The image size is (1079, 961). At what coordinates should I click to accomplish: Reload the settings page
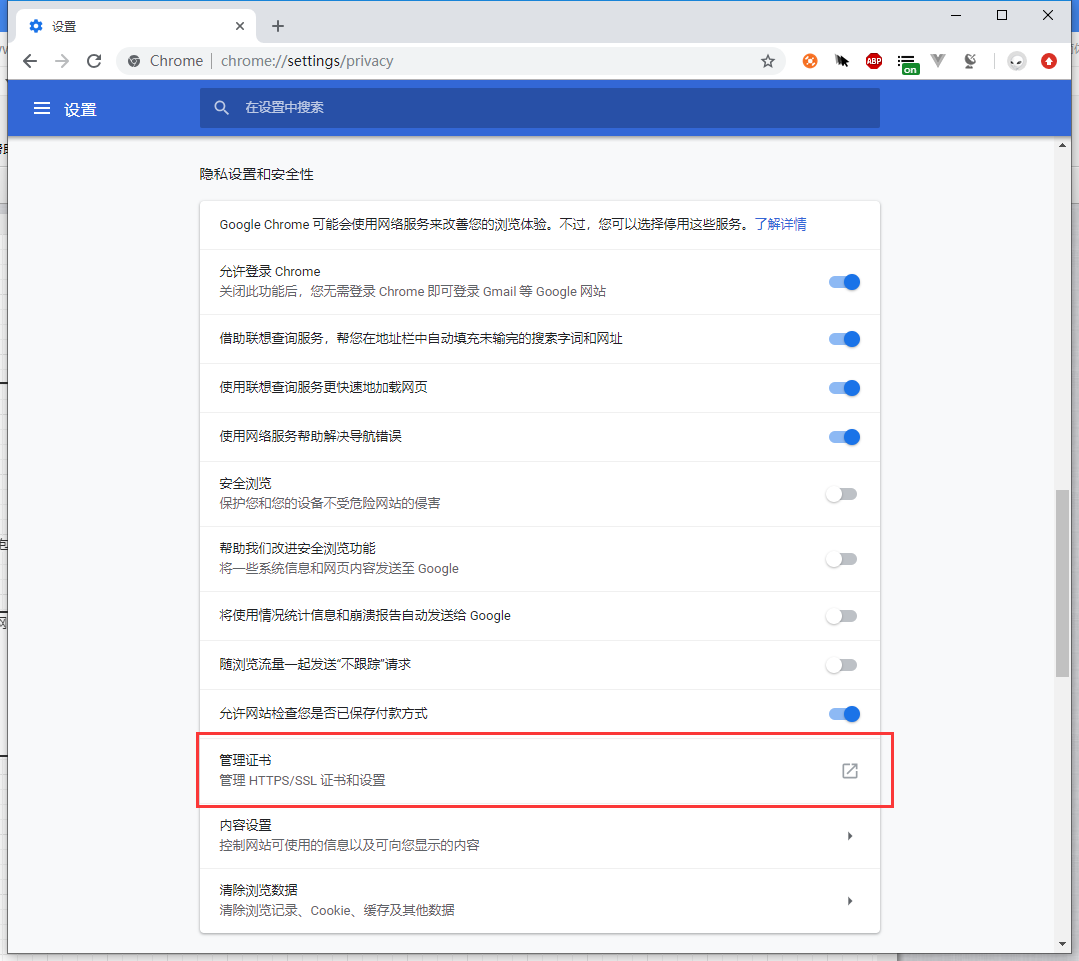pyautogui.click(x=94, y=61)
